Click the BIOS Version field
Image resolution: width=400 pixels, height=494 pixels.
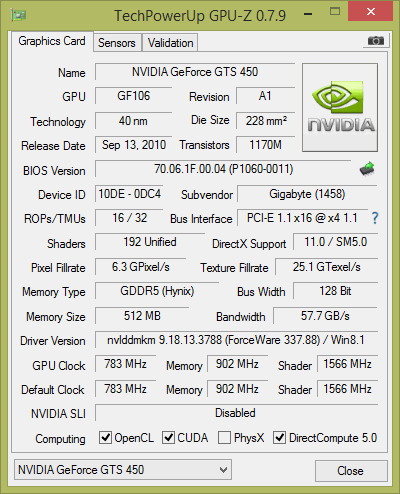tap(223, 169)
